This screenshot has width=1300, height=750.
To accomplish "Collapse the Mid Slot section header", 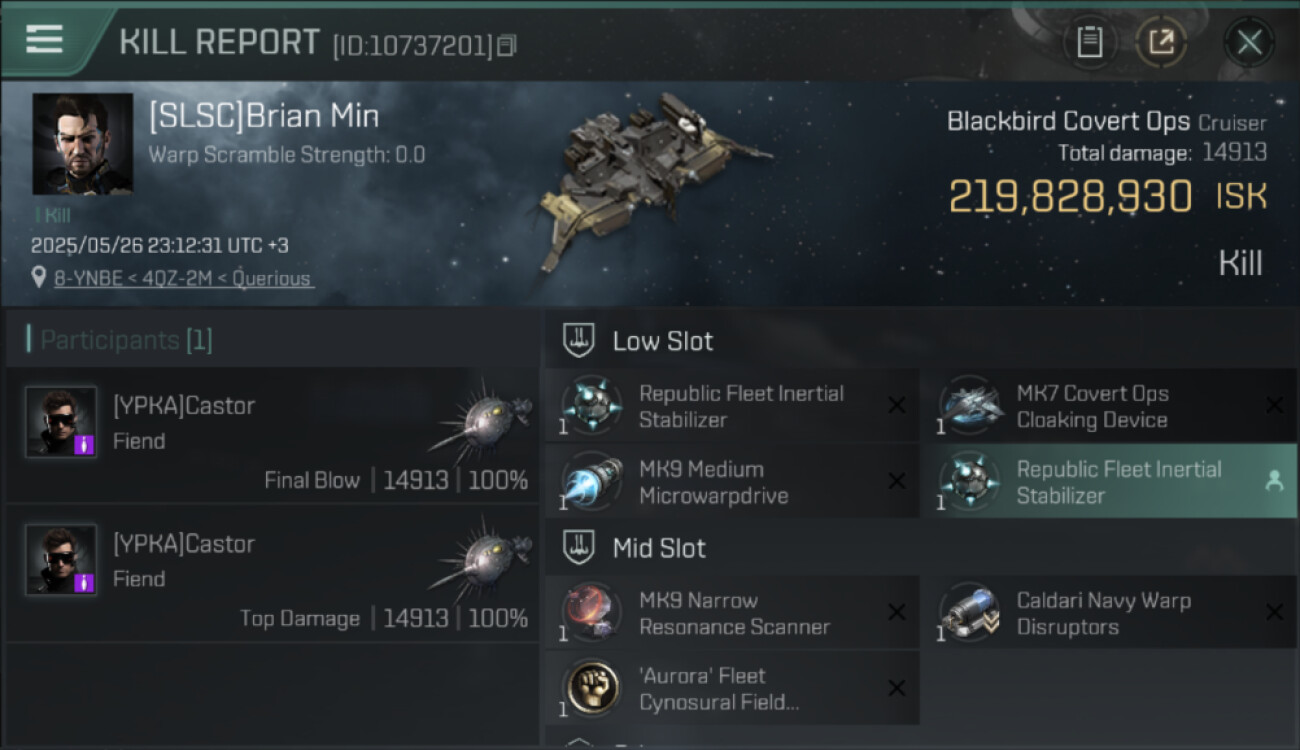I will pos(658,548).
